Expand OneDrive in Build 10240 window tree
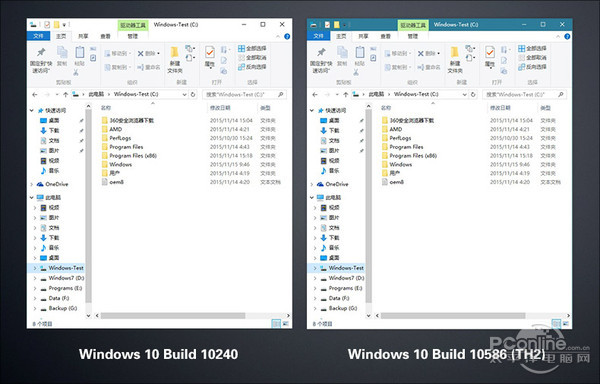Screen dimensions: 600x384 [32, 184]
